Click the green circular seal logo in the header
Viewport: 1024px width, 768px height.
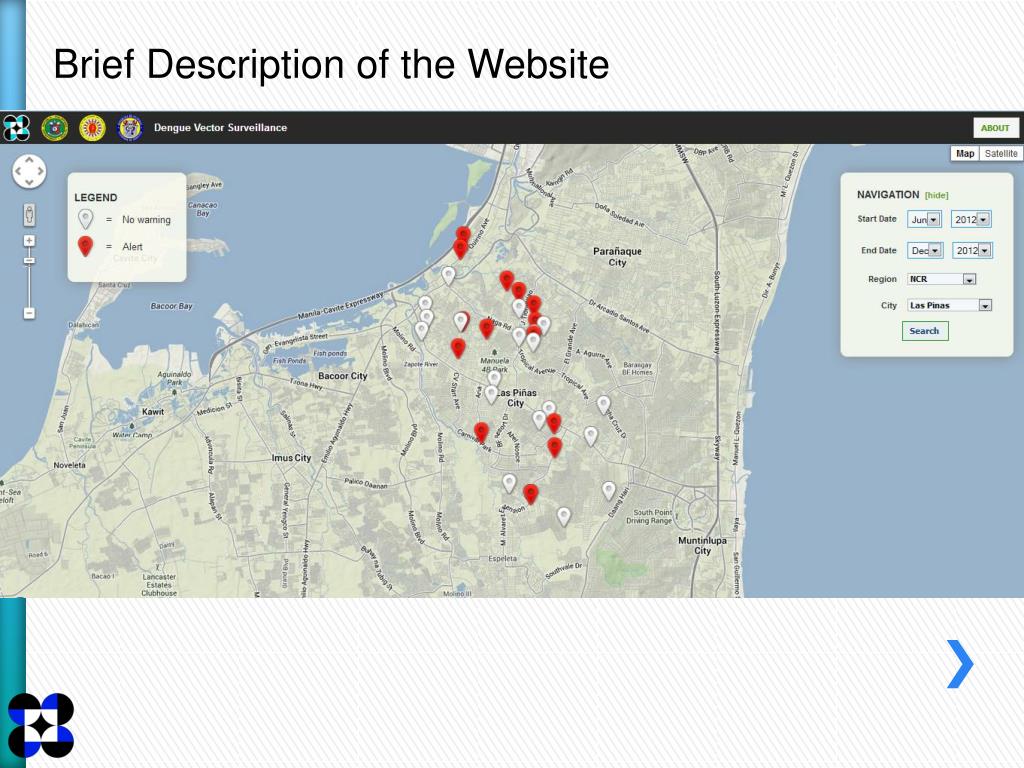tap(54, 127)
